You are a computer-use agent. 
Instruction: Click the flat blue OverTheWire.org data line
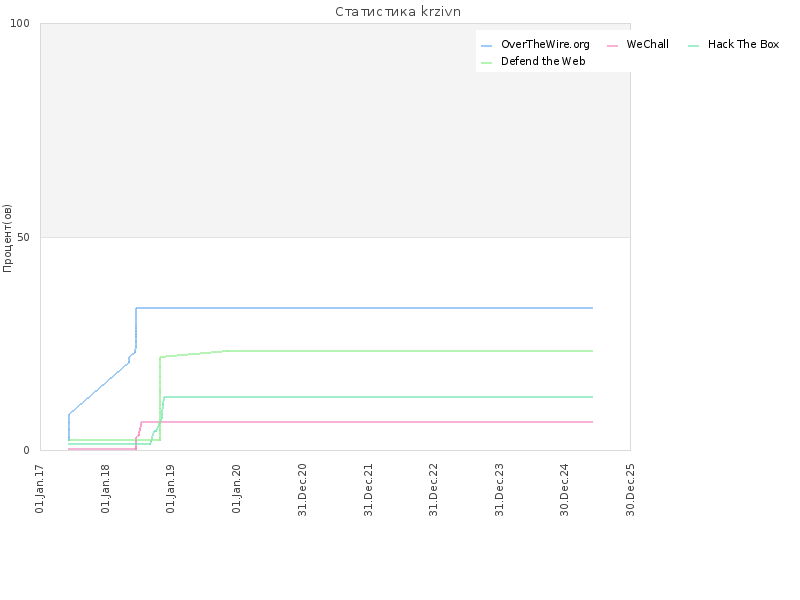[400, 308]
